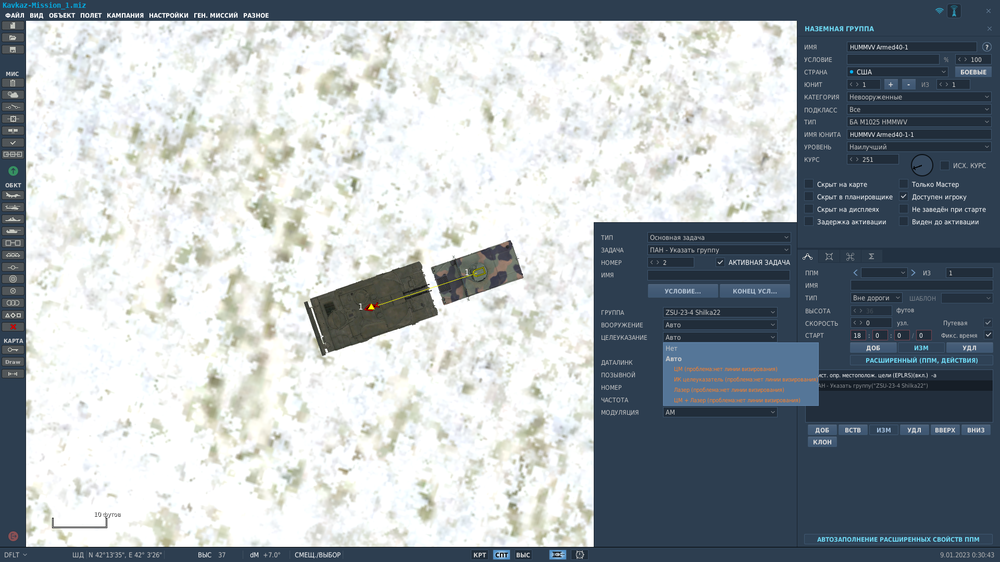Uncheck the АКТИВНАЯ ЗАДАЧА checkbox

[x=720, y=262]
